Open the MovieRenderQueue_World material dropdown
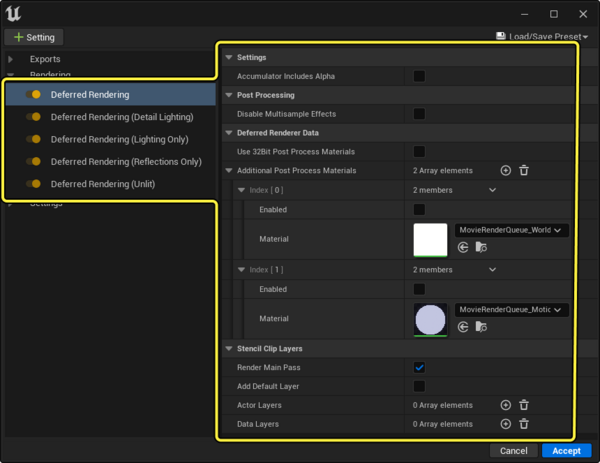 click(511, 230)
